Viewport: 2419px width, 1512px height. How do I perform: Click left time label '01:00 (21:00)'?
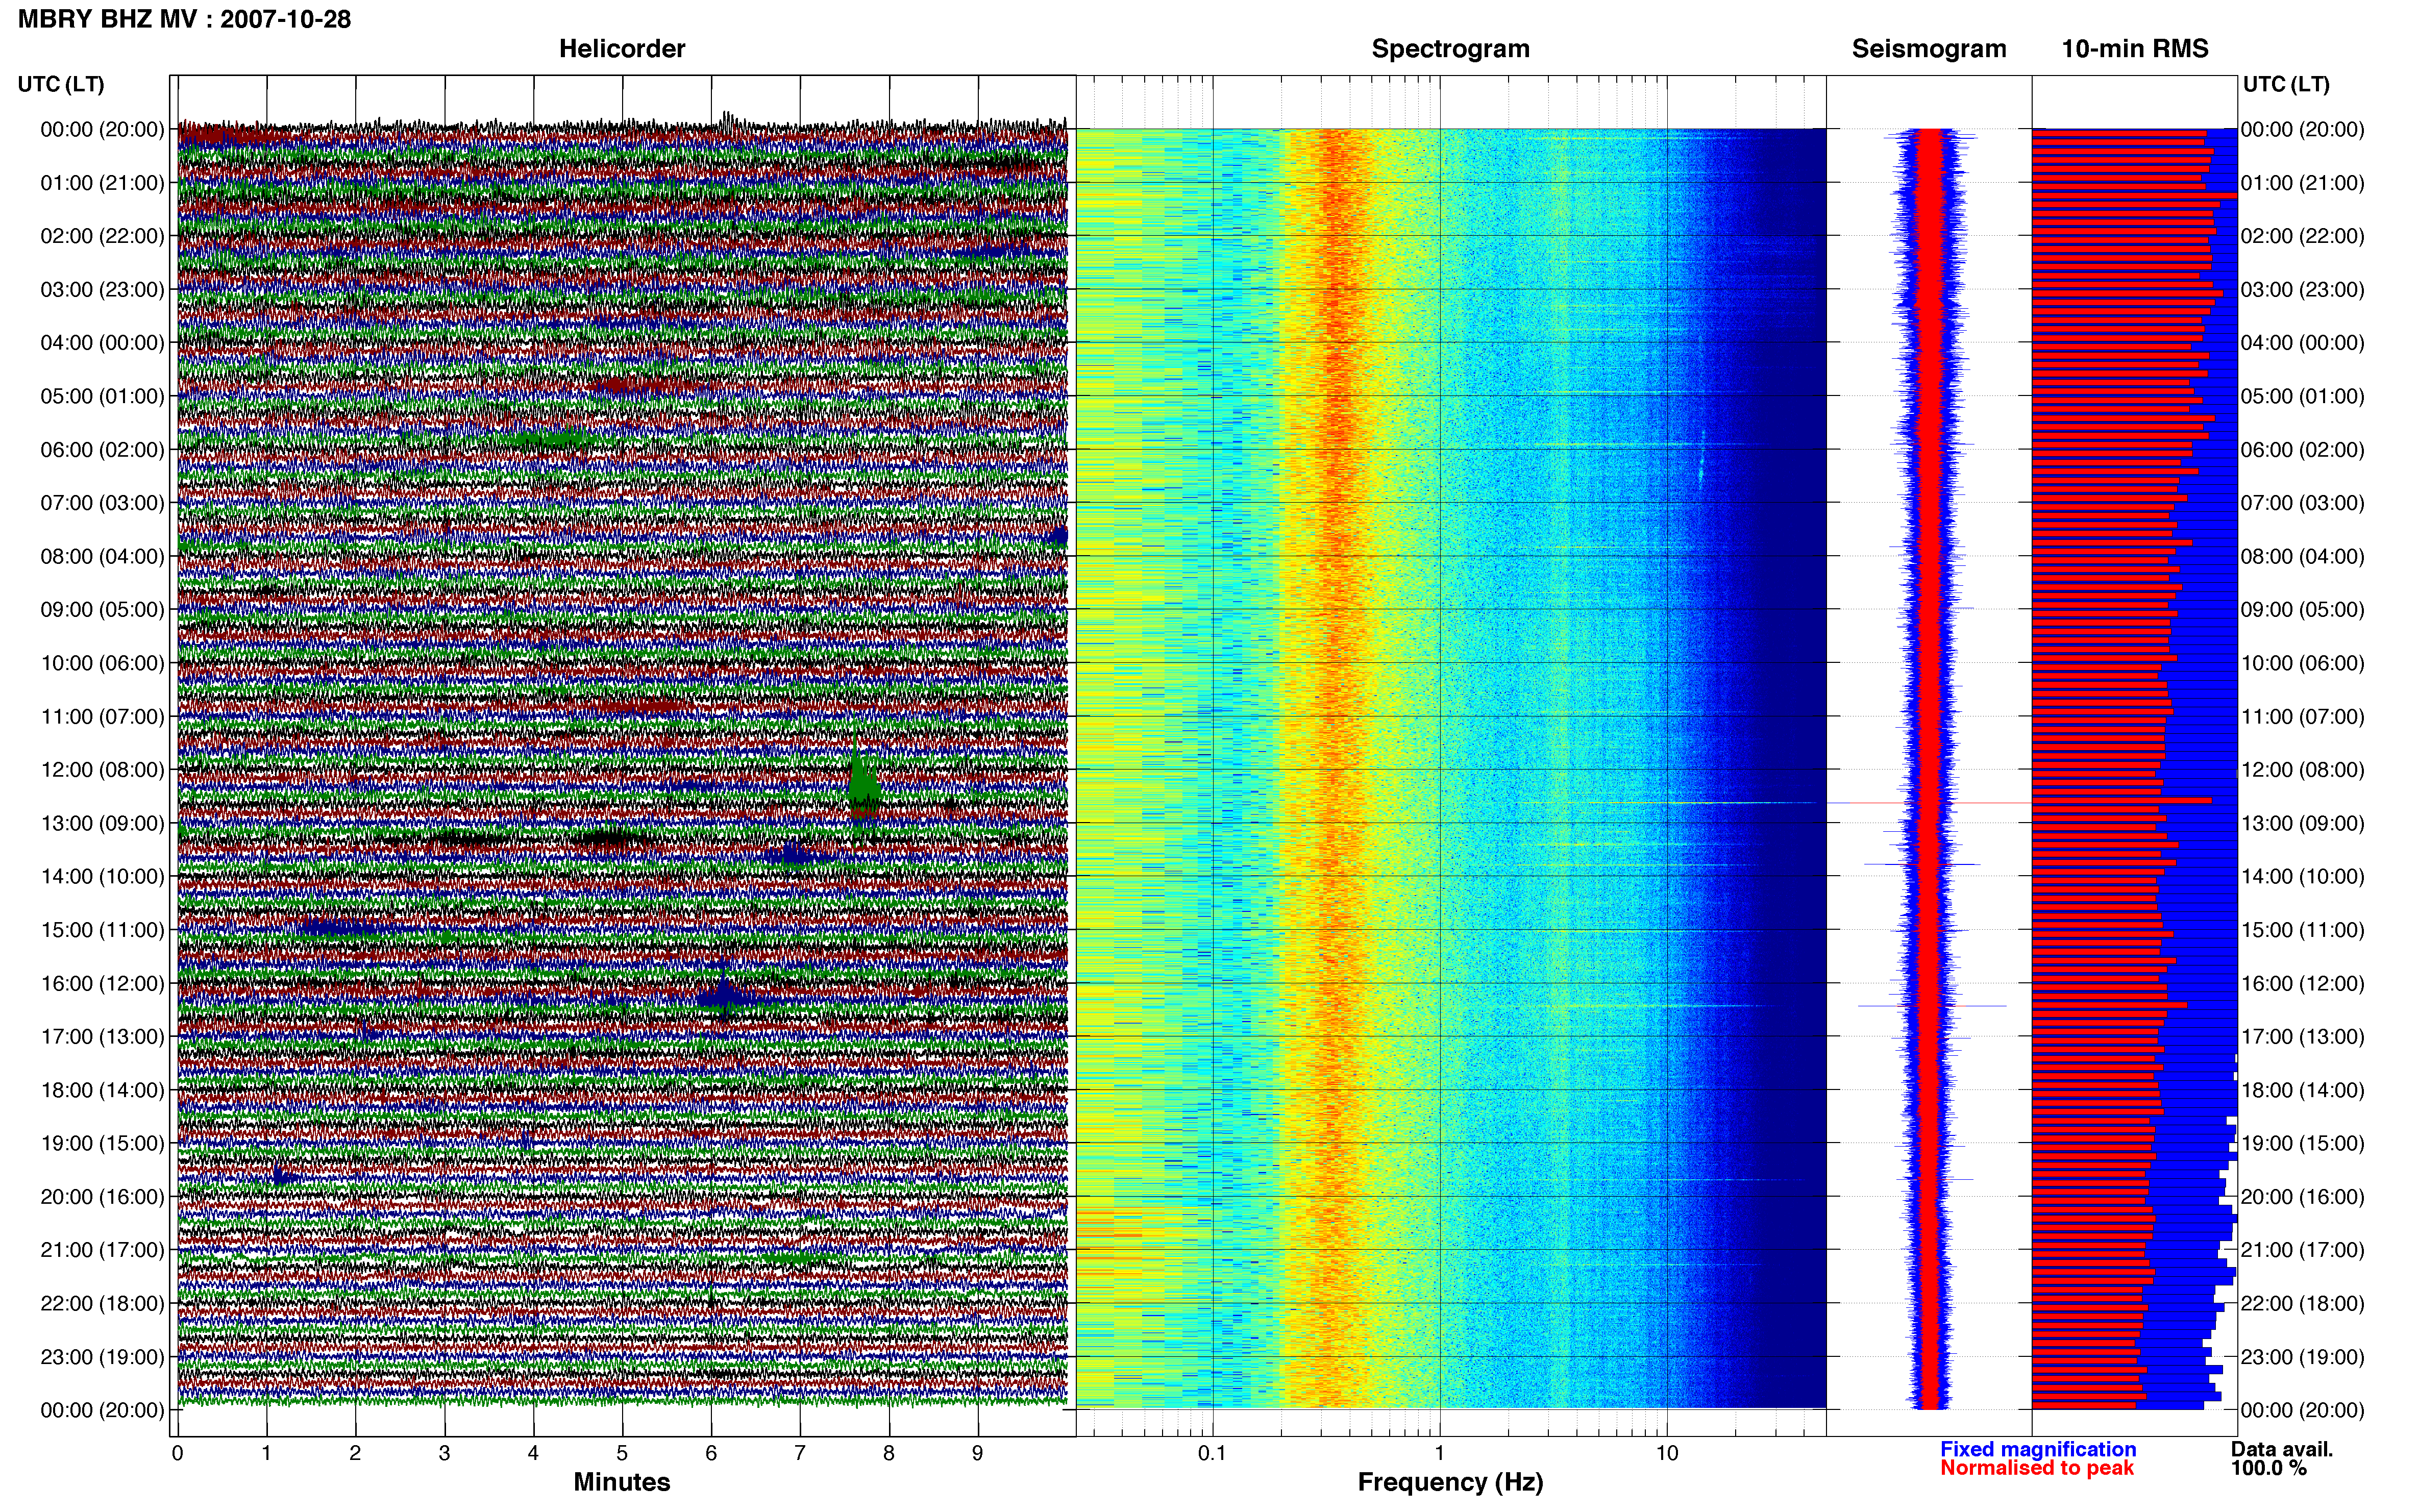pos(102,183)
